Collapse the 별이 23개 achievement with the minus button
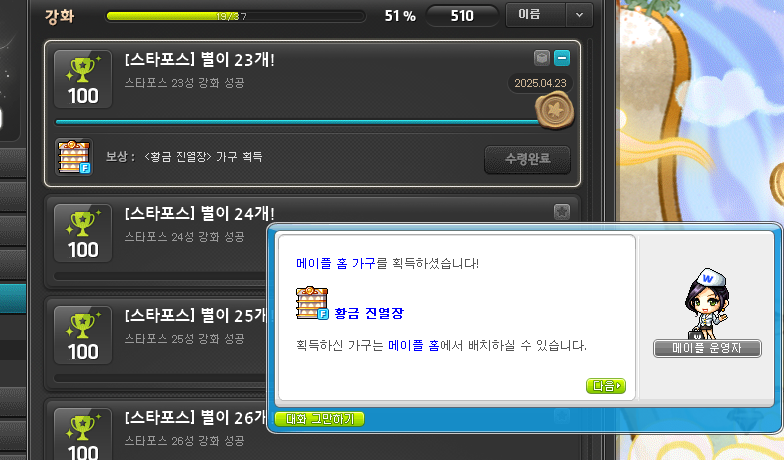 (x=562, y=58)
